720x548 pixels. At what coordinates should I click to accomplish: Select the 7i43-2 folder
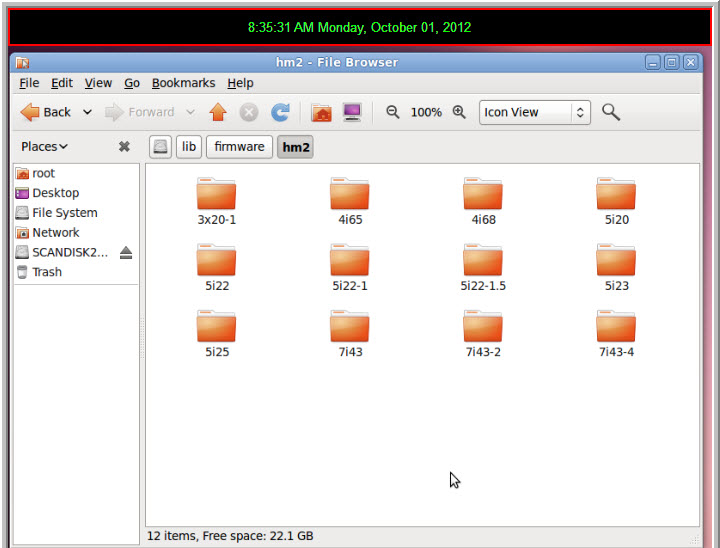[x=483, y=333]
